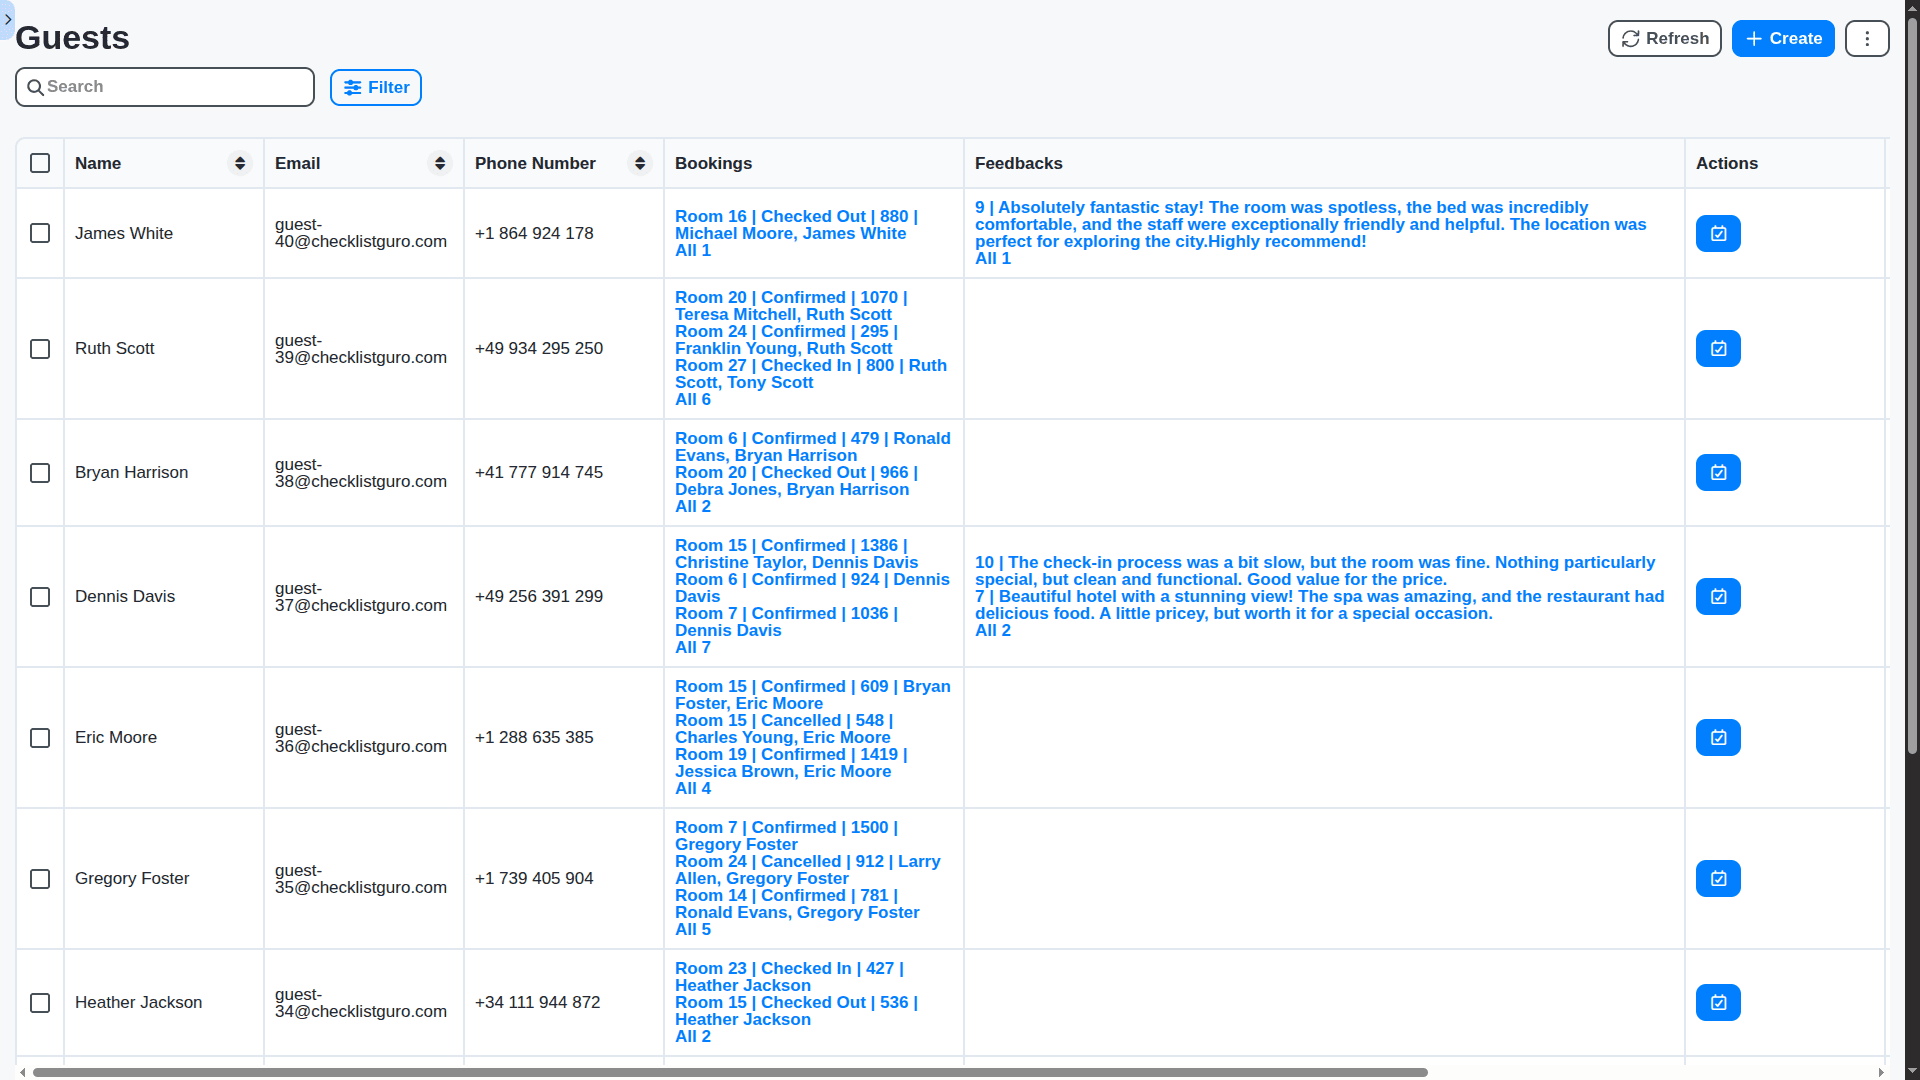This screenshot has width=1920, height=1080.
Task: Refresh the guests list
Action: (1664, 39)
